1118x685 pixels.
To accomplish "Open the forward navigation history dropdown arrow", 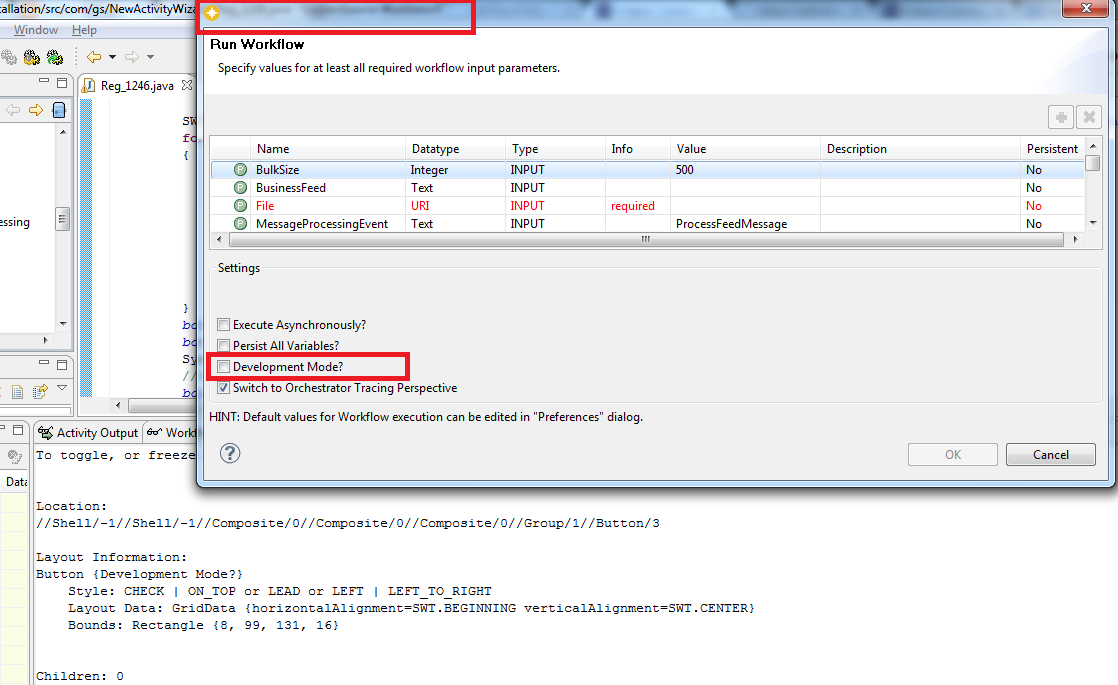I will tap(150, 57).
